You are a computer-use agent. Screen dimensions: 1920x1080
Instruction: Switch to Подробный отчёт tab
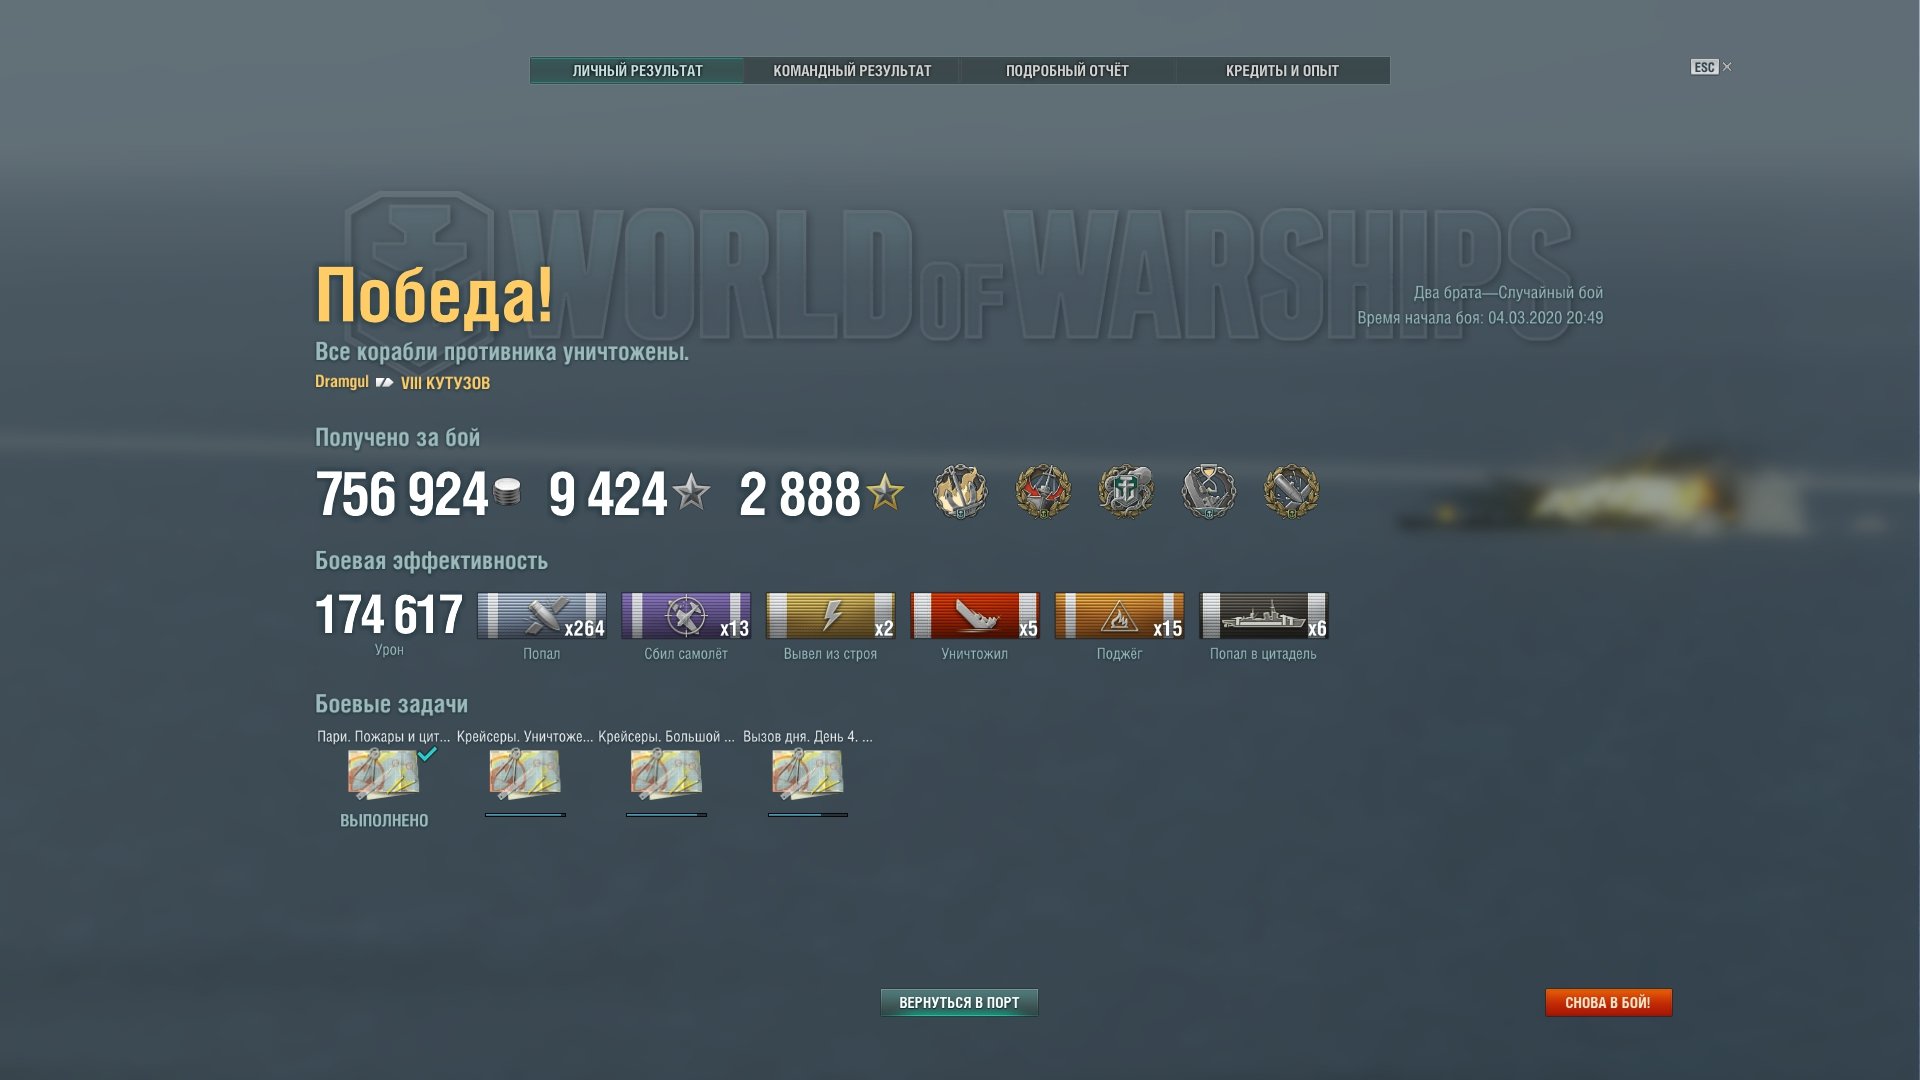[x=1067, y=71]
